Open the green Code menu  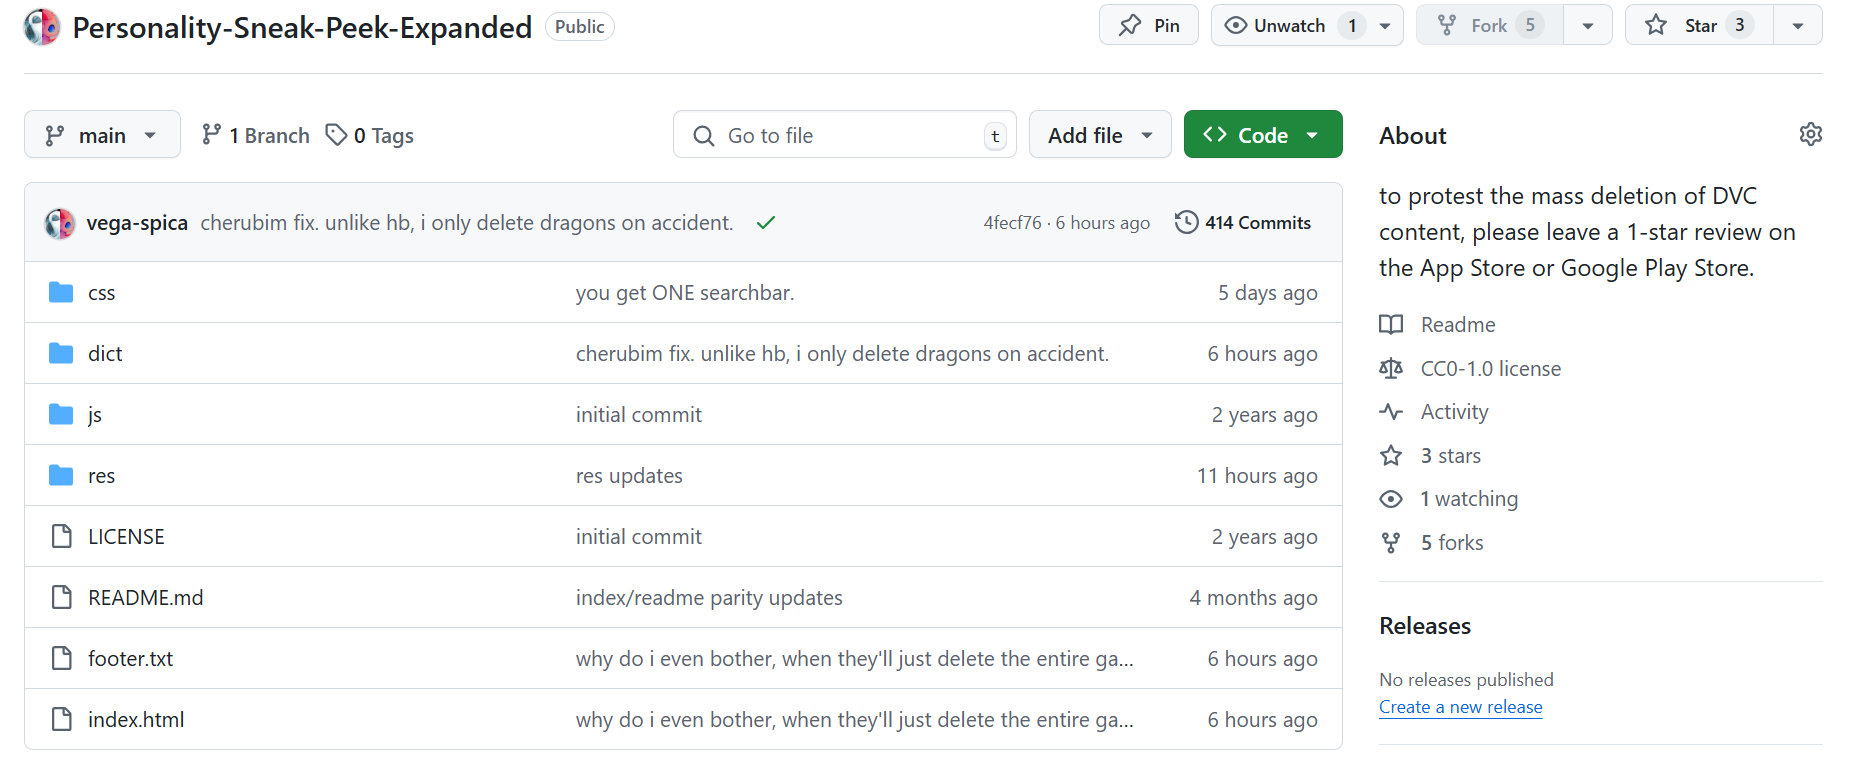(1262, 135)
